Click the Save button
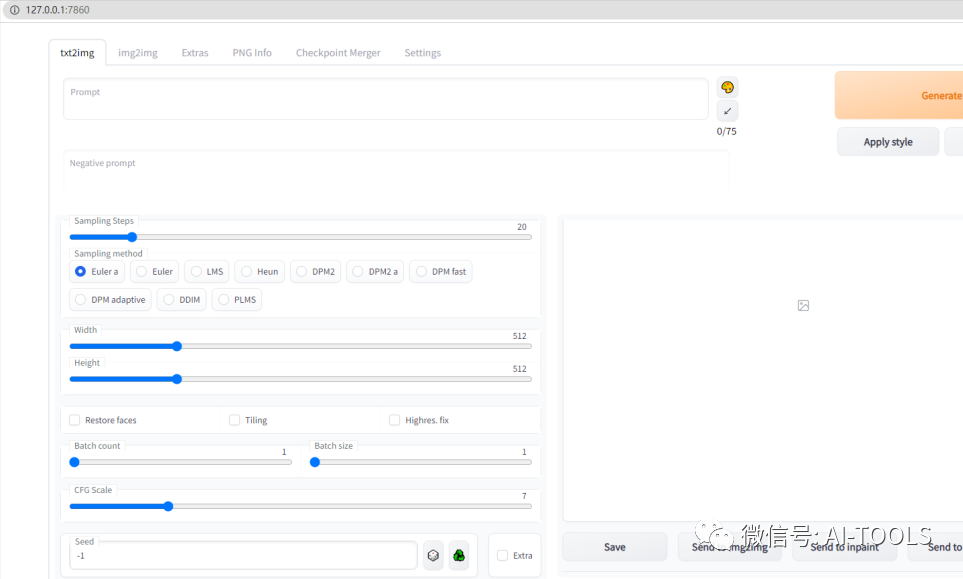The height and width of the screenshot is (579, 963). tap(614, 547)
